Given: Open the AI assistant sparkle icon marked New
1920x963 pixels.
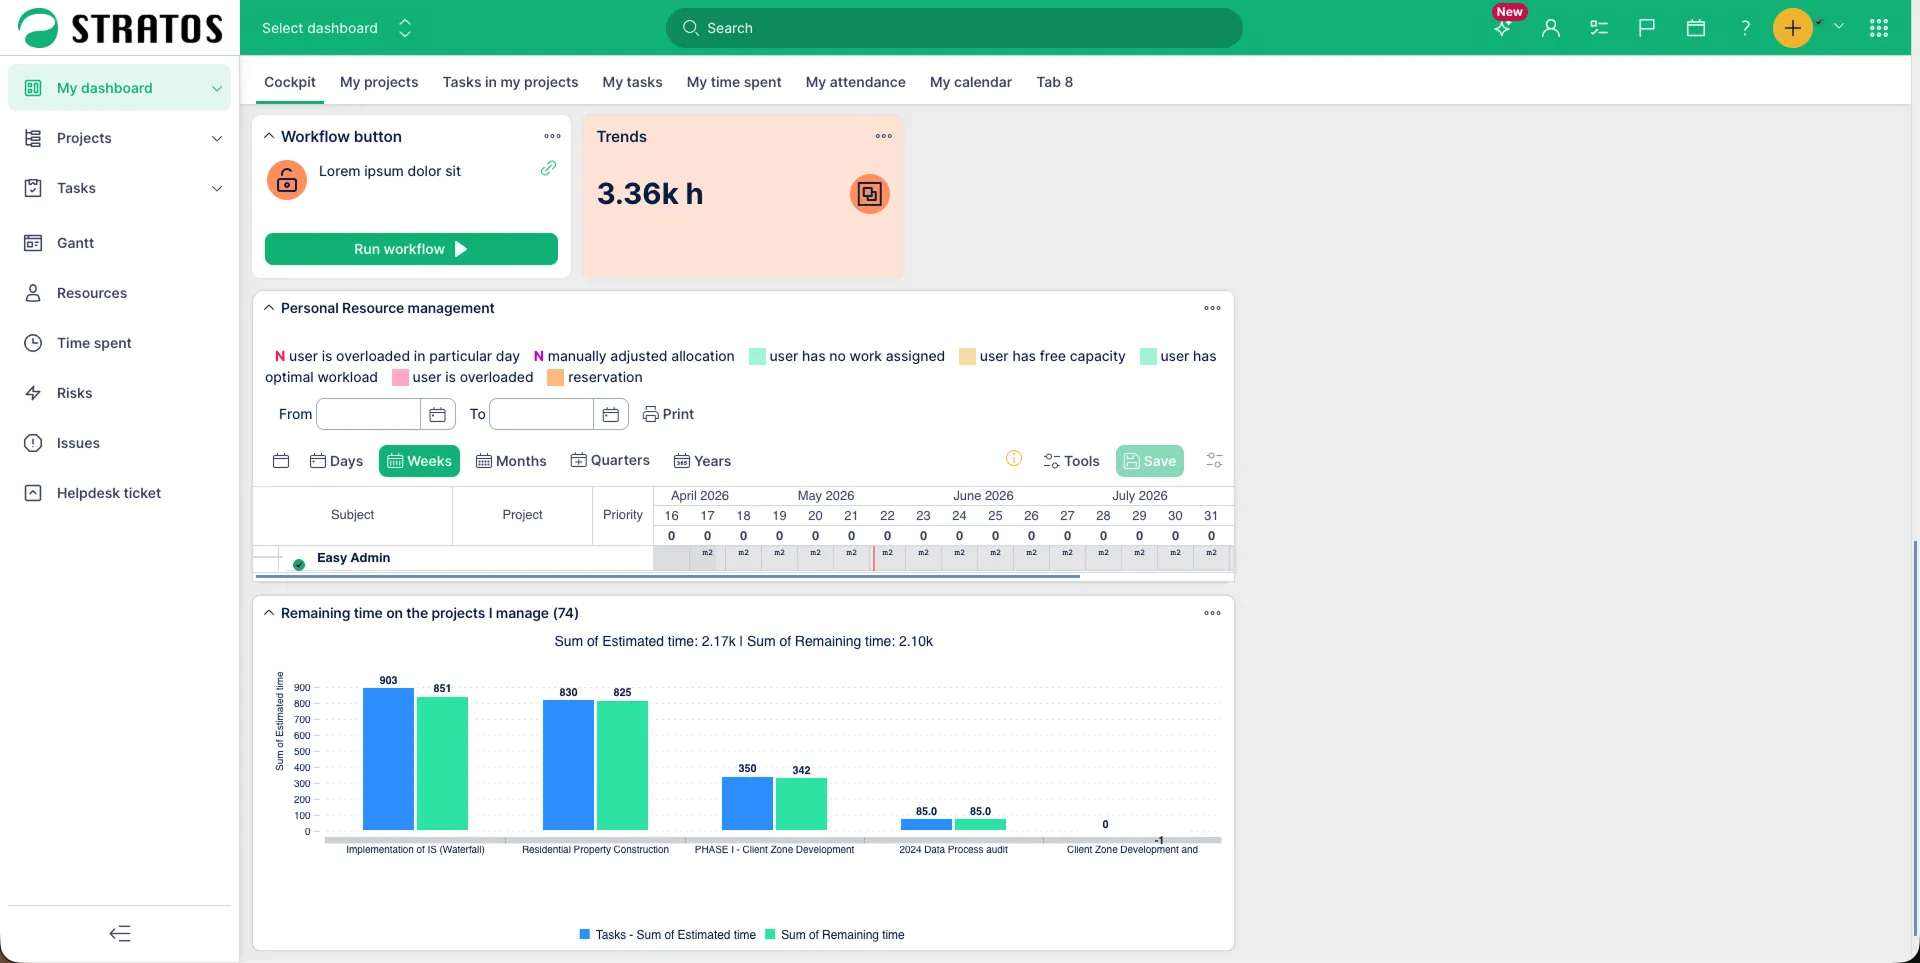Looking at the screenshot, I should click(x=1502, y=28).
